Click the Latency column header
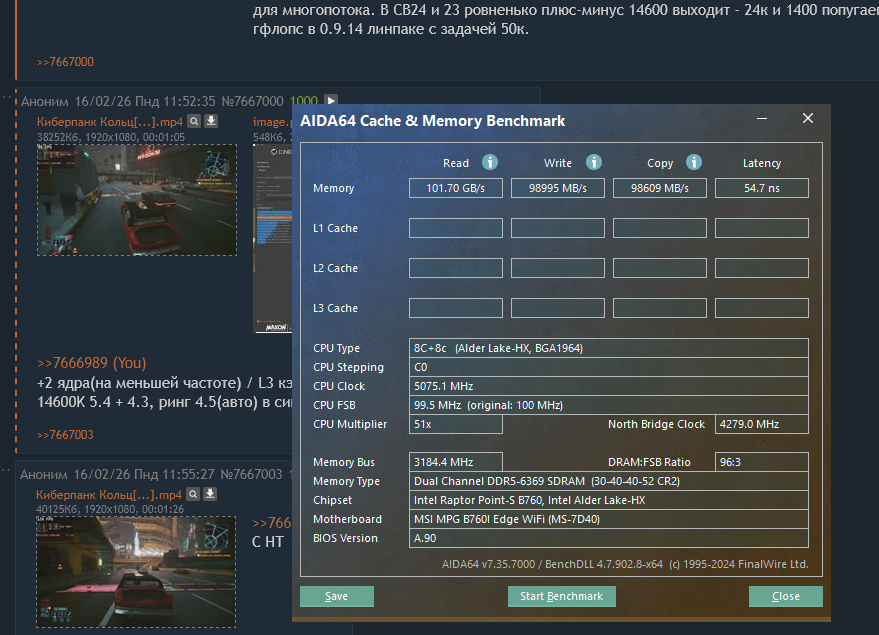 tap(762, 163)
